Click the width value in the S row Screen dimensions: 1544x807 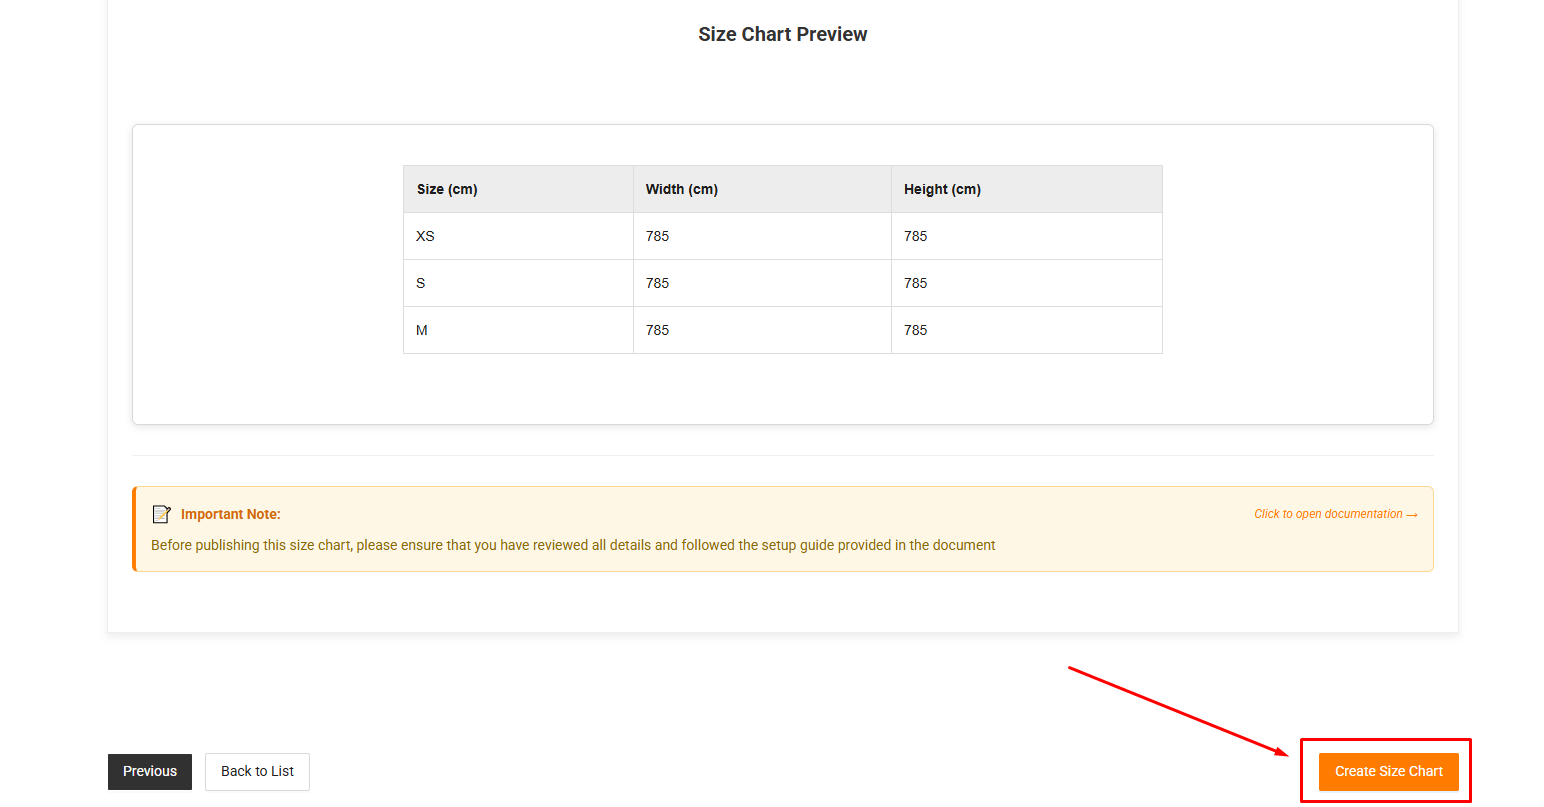pyautogui.click(x=657, y=283)
